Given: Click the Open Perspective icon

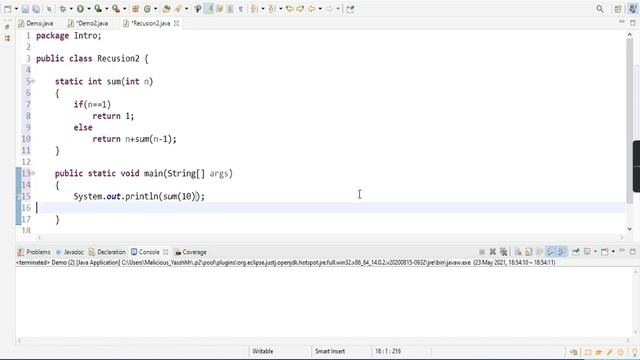Looking at the screenshot, I should pos(618,9).
